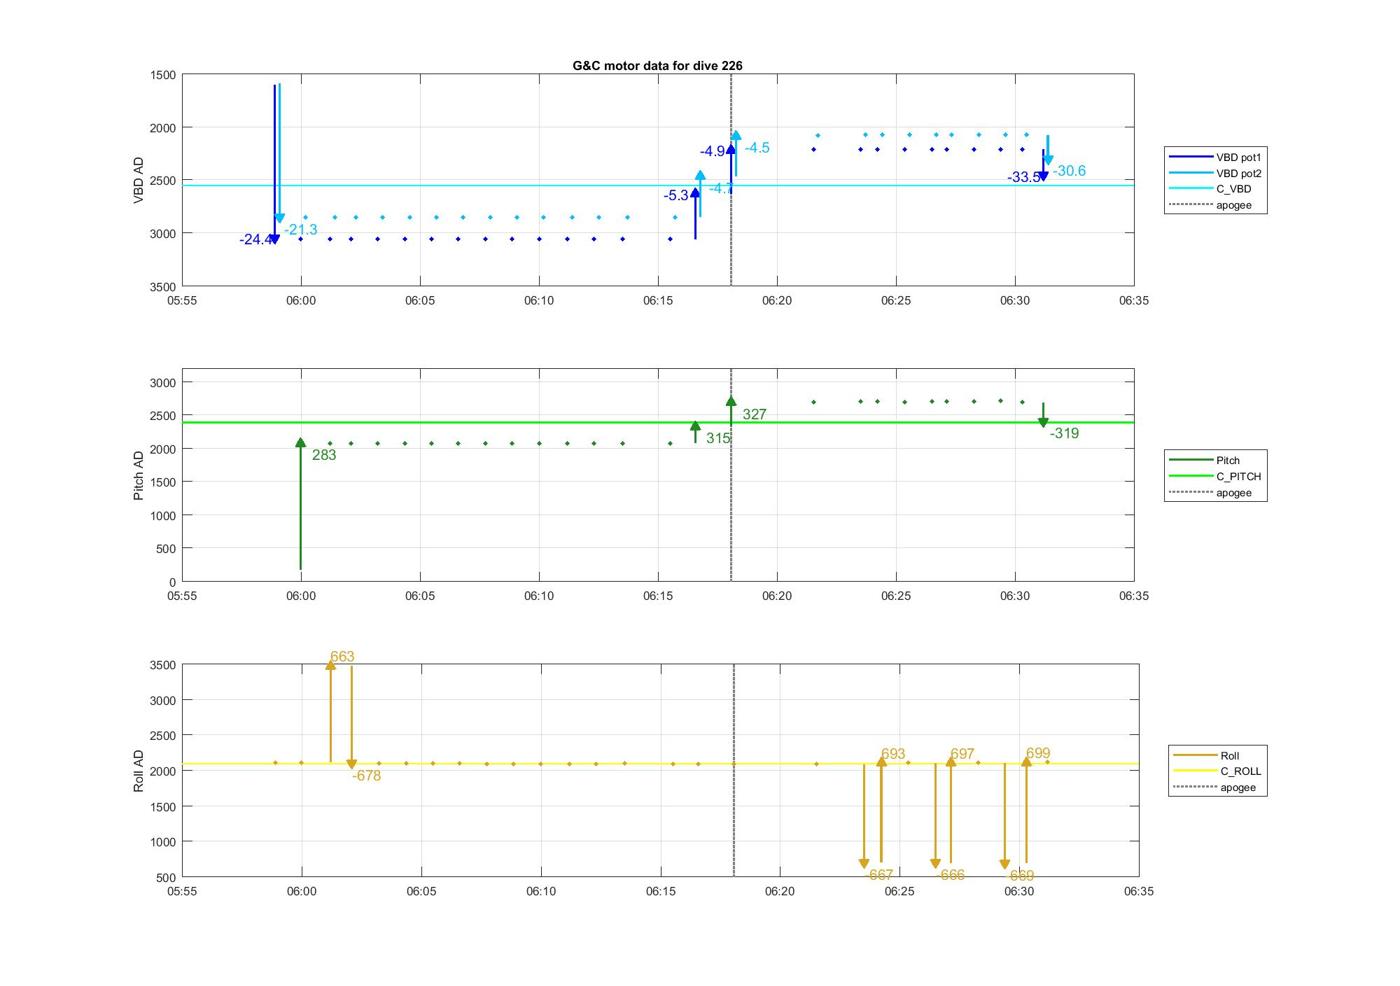Click the '06:20' tick under VBD plot
1400x986 pixels.
tap(777, 300)
